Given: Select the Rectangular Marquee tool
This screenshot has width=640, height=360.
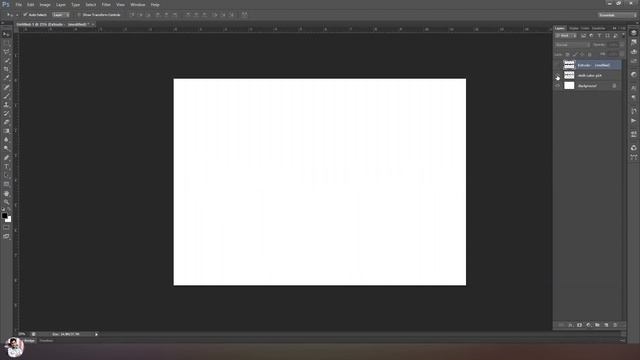Looking at the screenshot, I should point(6,43).
